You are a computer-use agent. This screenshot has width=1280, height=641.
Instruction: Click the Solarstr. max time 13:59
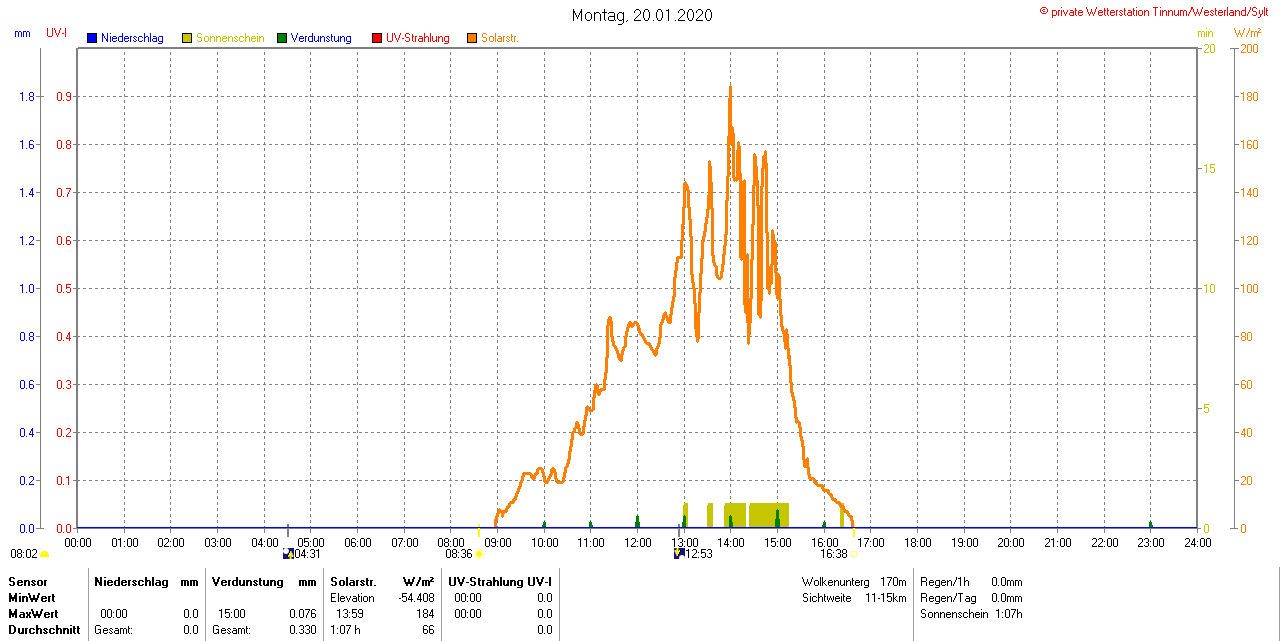tap(349, 614)
